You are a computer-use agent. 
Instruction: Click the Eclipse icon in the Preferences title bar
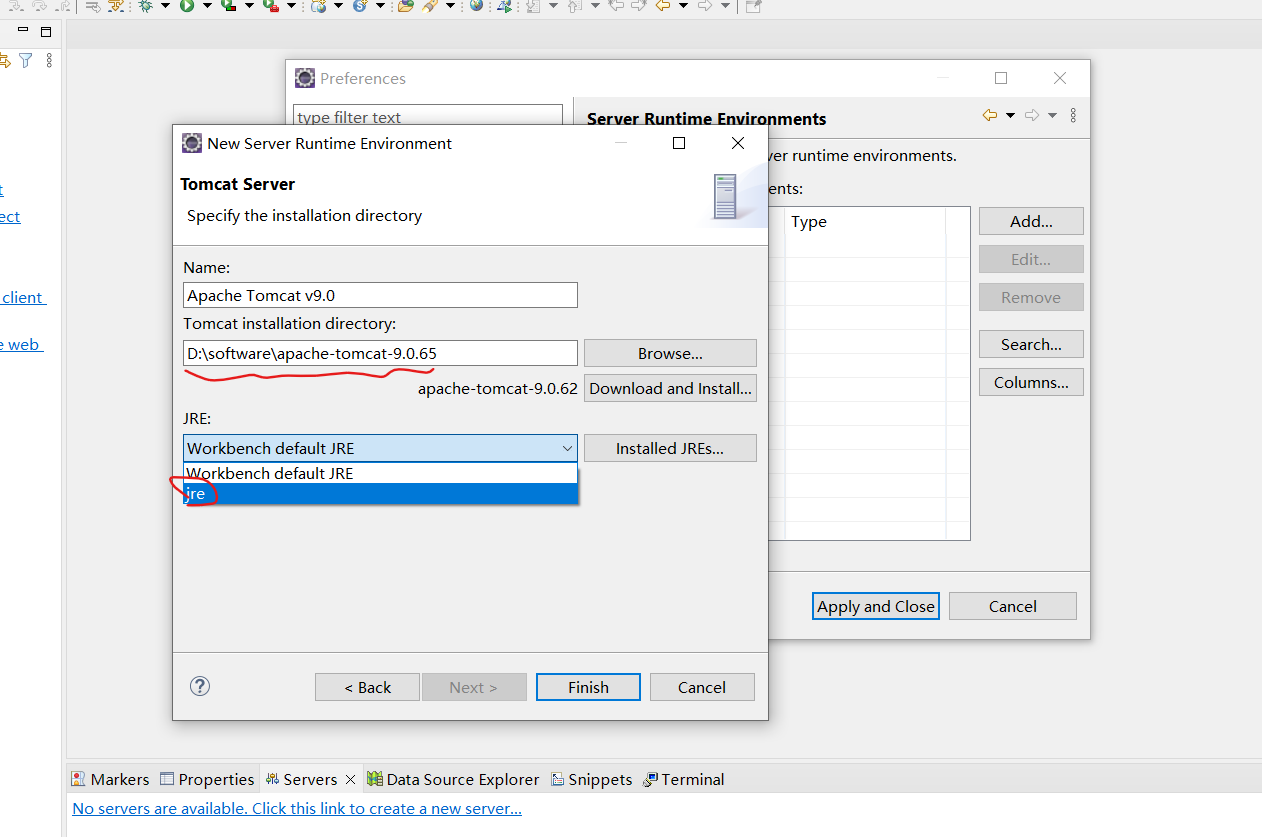tap(305, 78)
